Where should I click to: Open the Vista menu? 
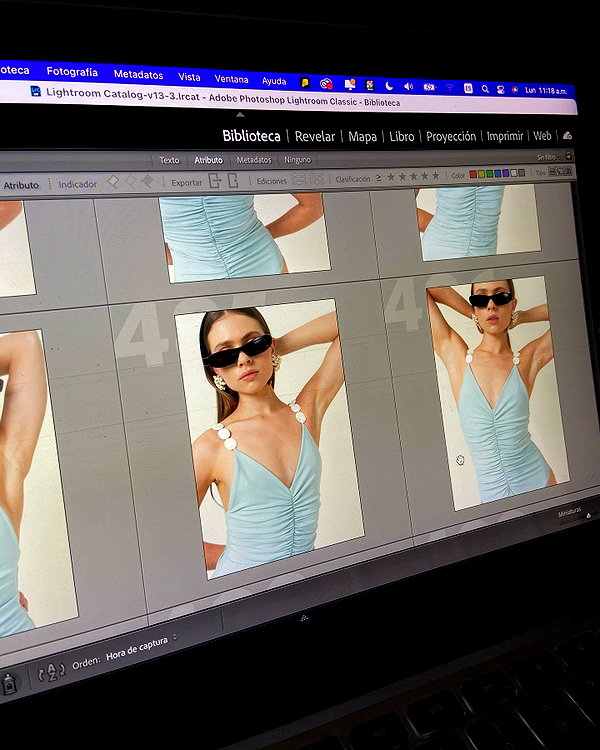(189, 77)
